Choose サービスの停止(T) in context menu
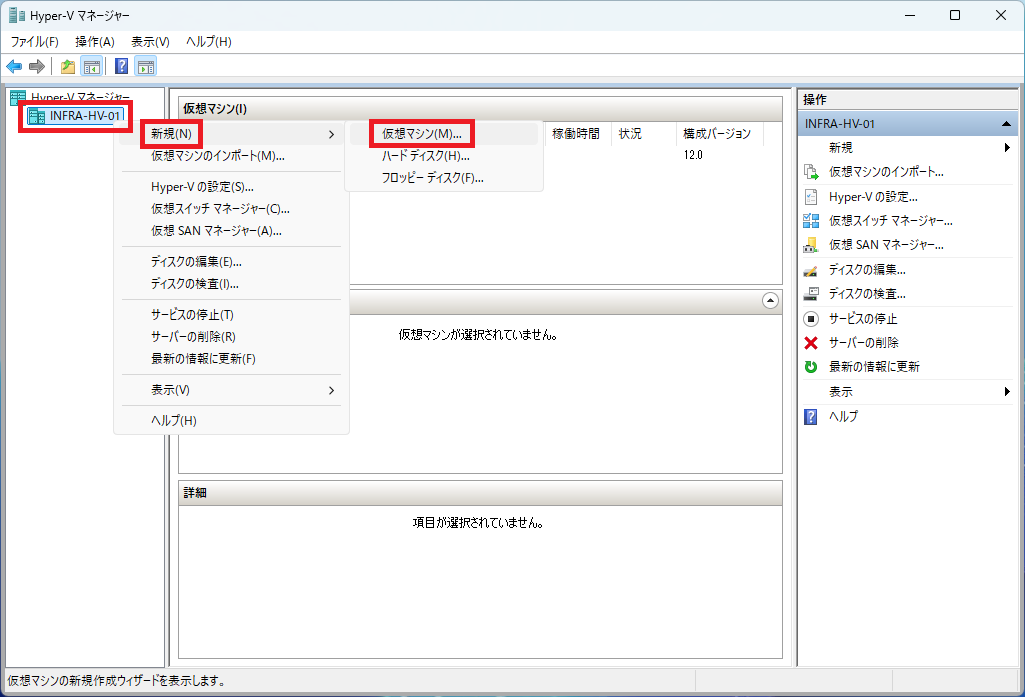 pyautogui.click(x=231, y=315)
